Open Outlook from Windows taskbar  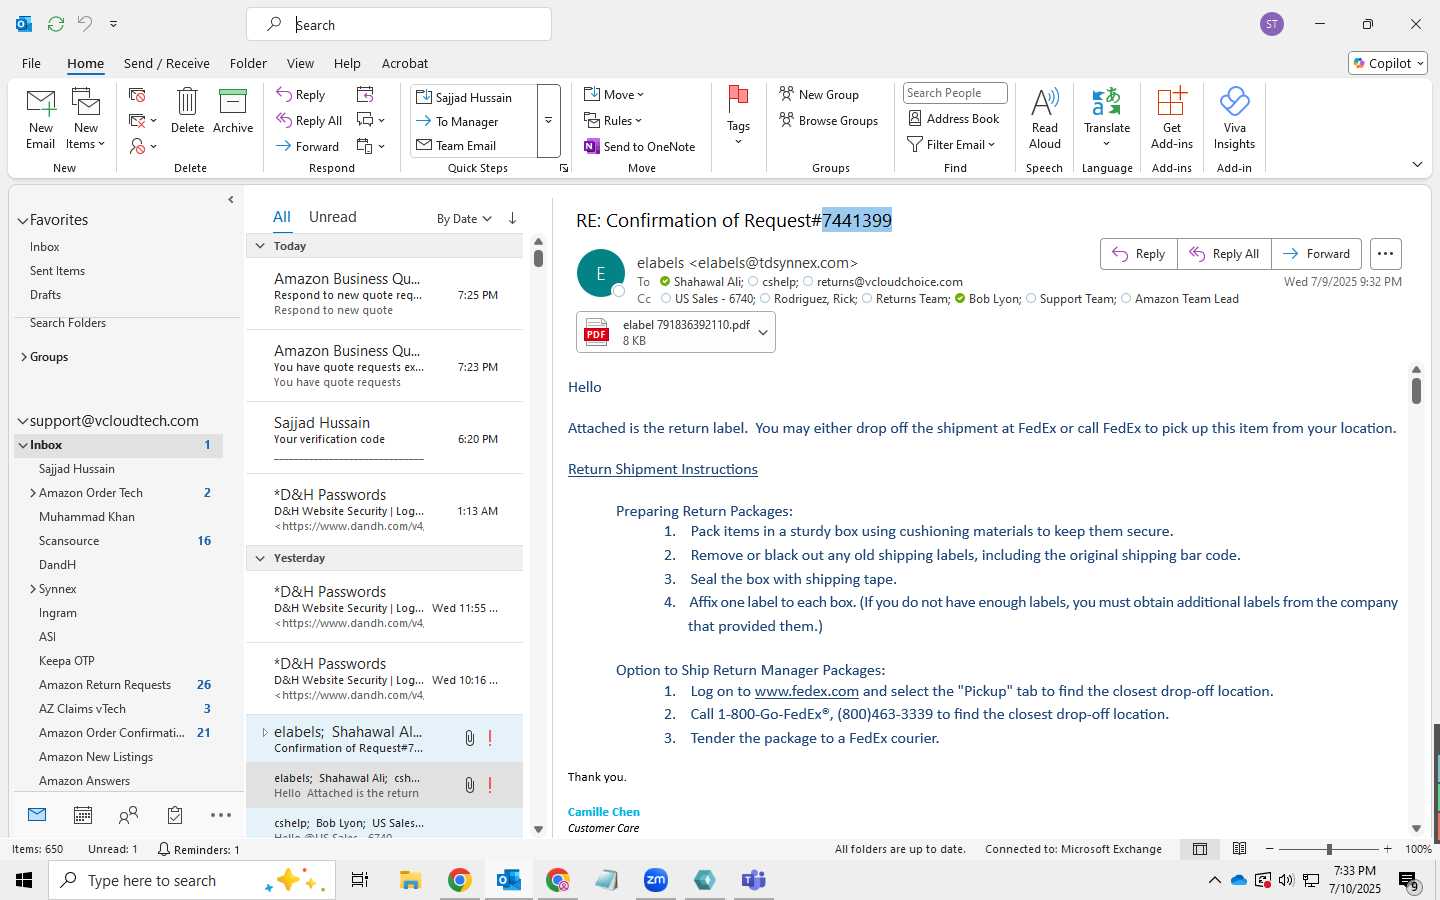tap(508, 880)
